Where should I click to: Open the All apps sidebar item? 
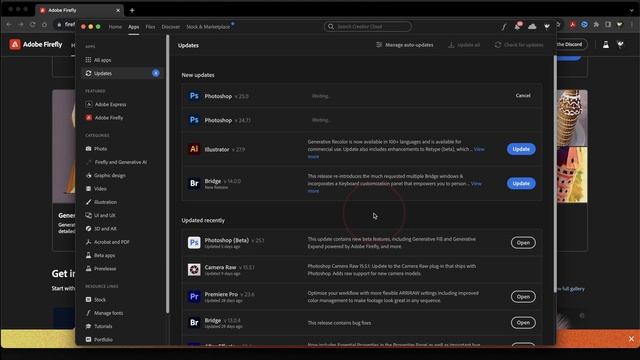102,60
